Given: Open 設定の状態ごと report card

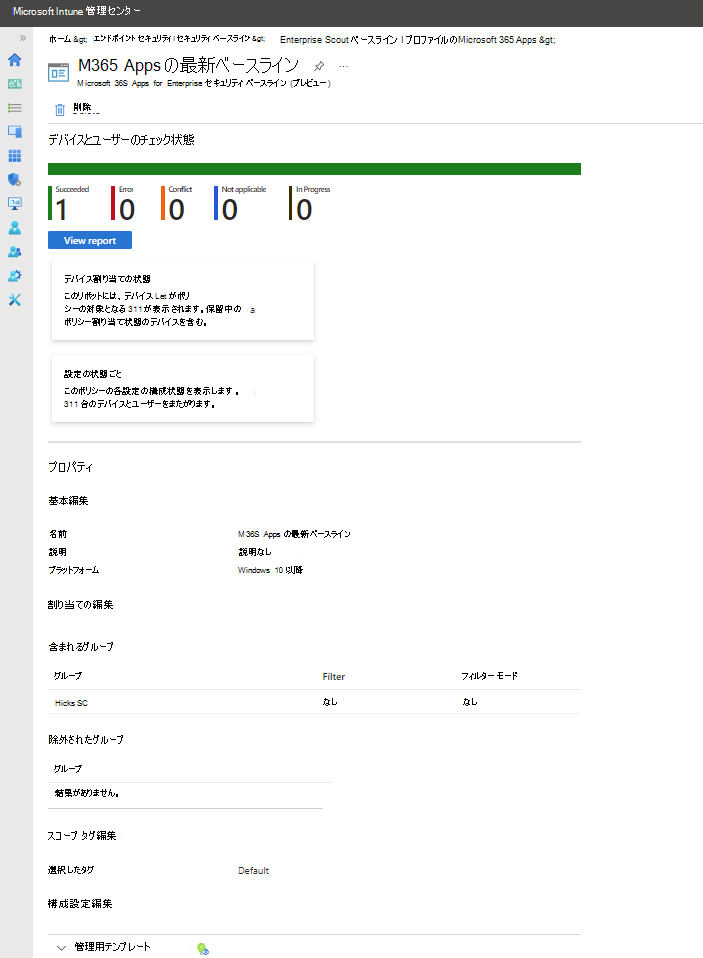Looking at the screenshot, I should pyautogui.click(x=183, y=389).
